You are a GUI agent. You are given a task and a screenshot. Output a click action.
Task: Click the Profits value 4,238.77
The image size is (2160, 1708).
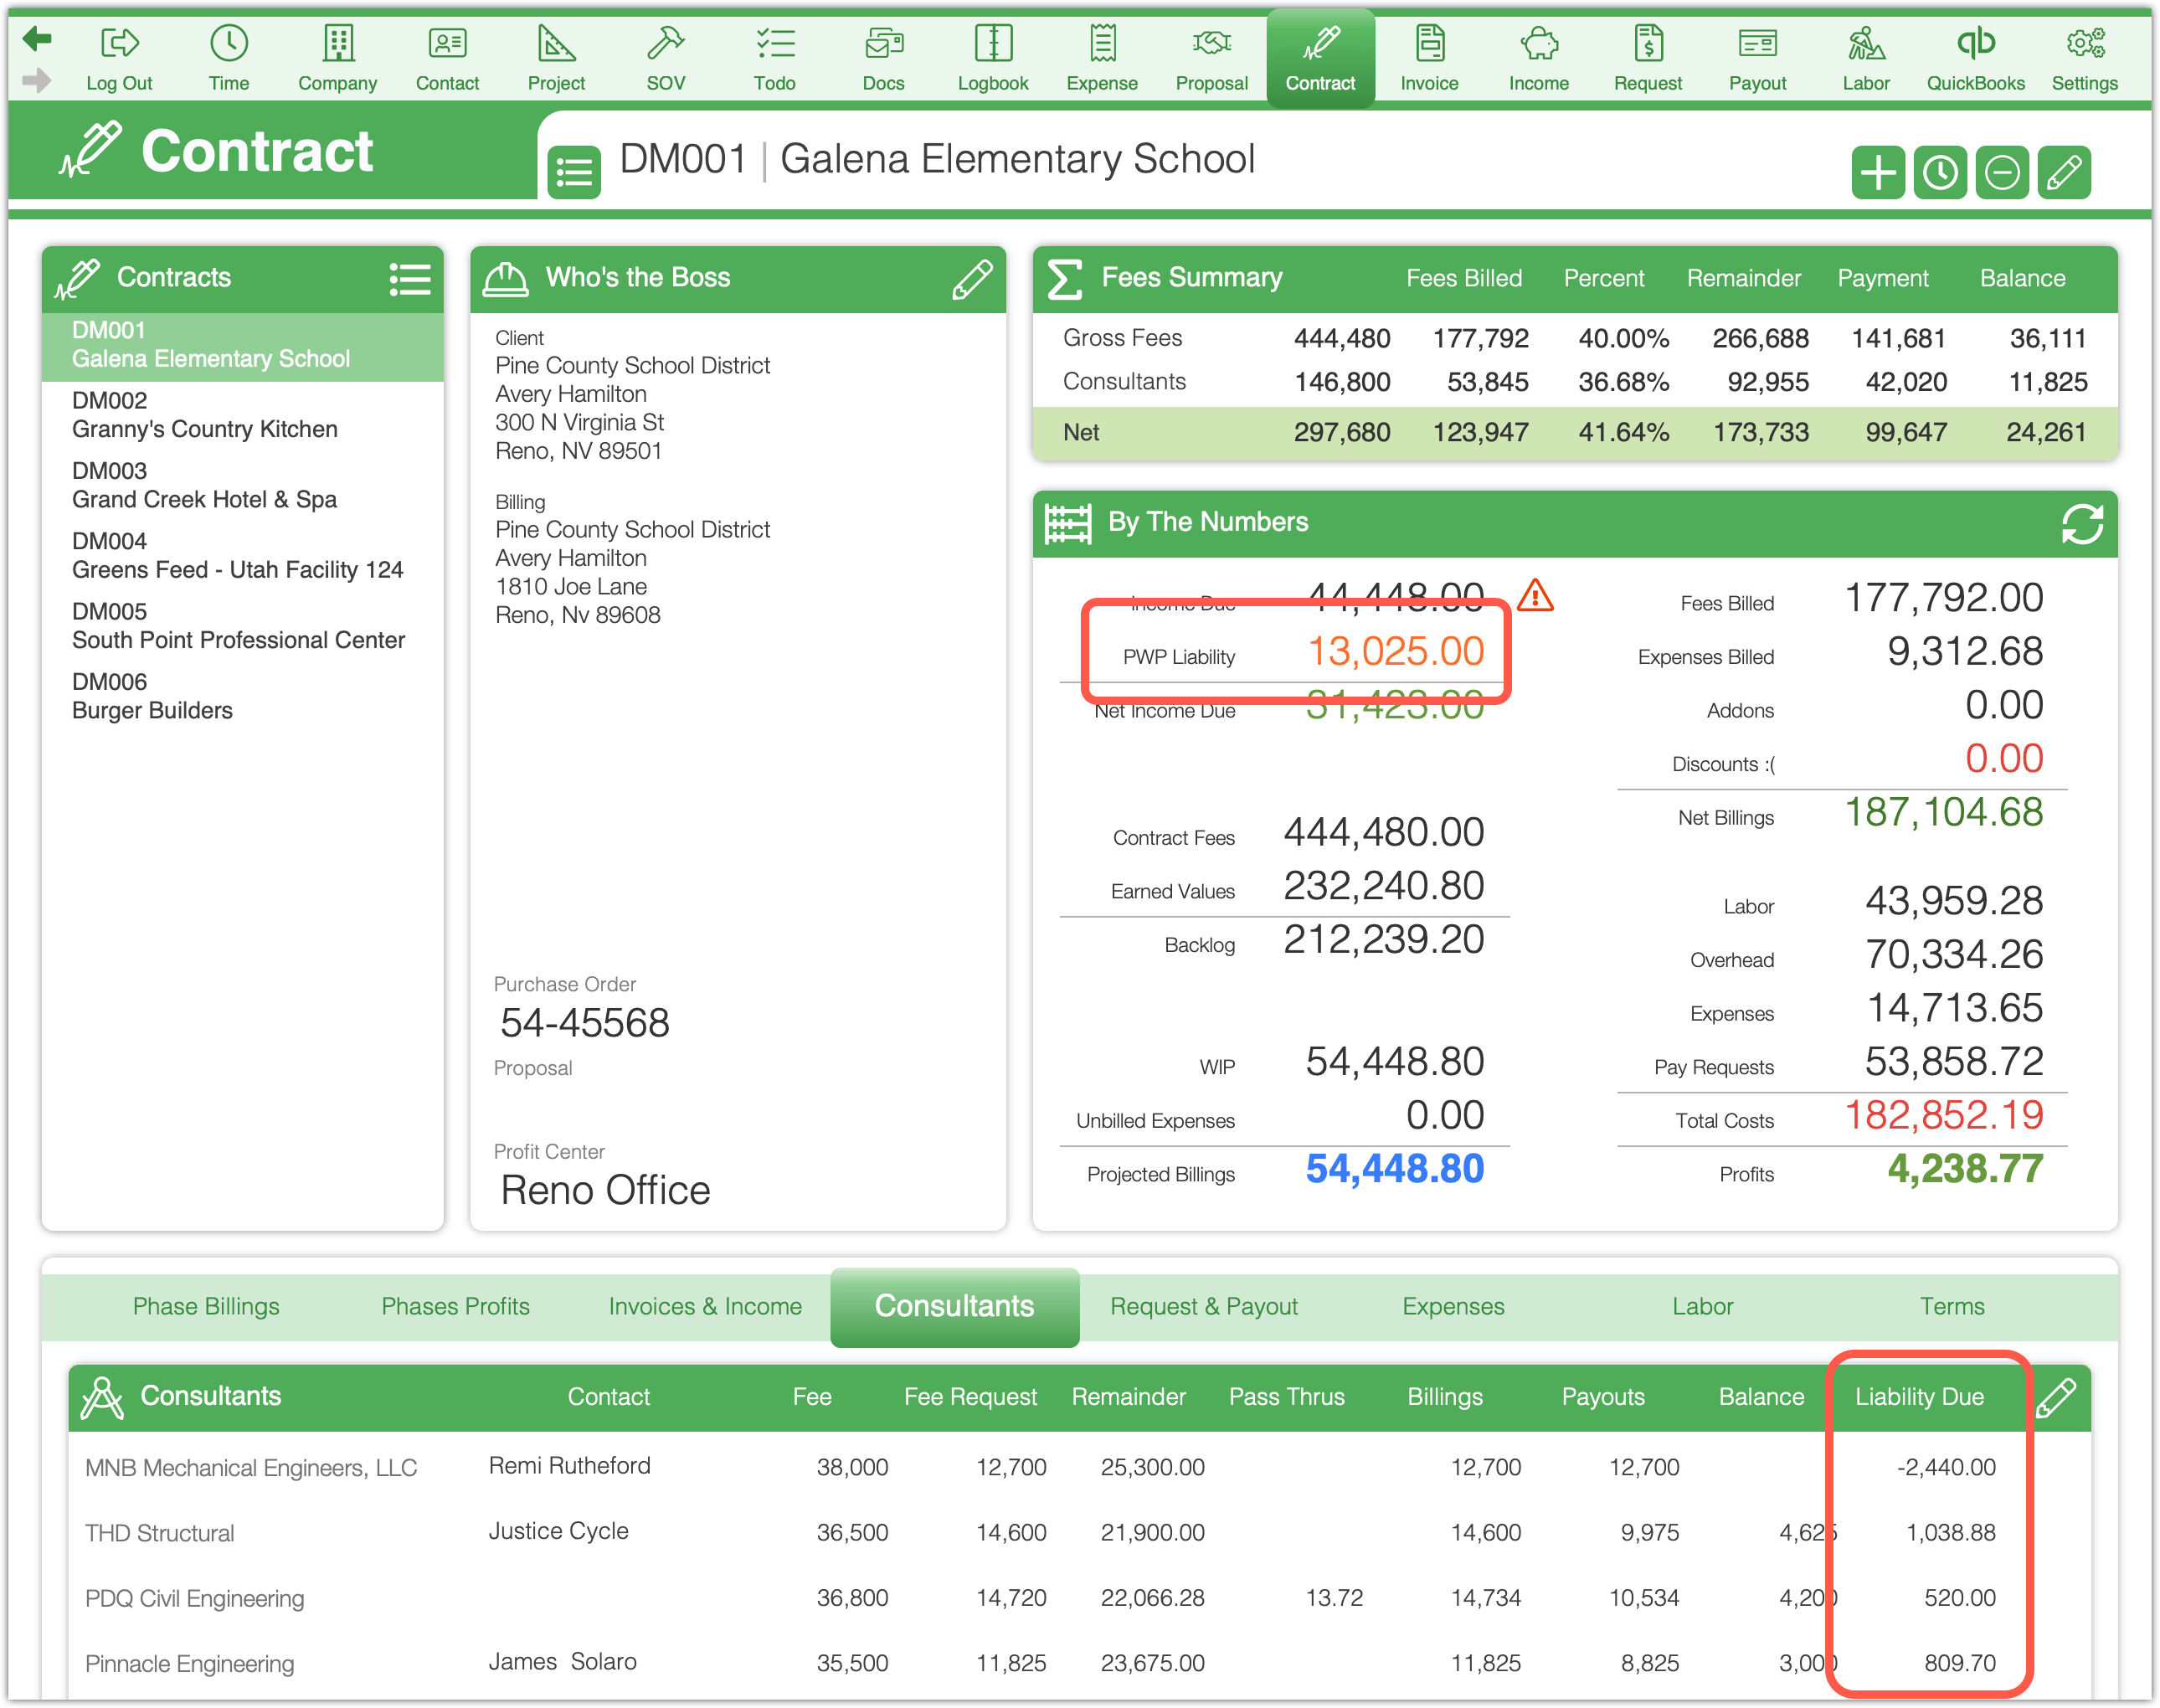[1965, 1169]
